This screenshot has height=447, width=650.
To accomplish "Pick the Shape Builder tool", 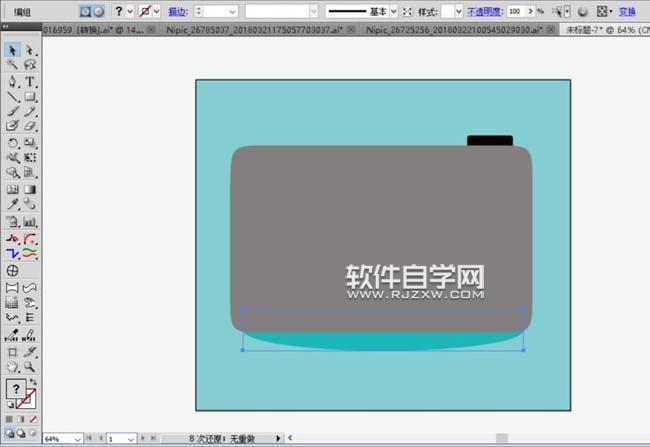I will coord(12,172).
